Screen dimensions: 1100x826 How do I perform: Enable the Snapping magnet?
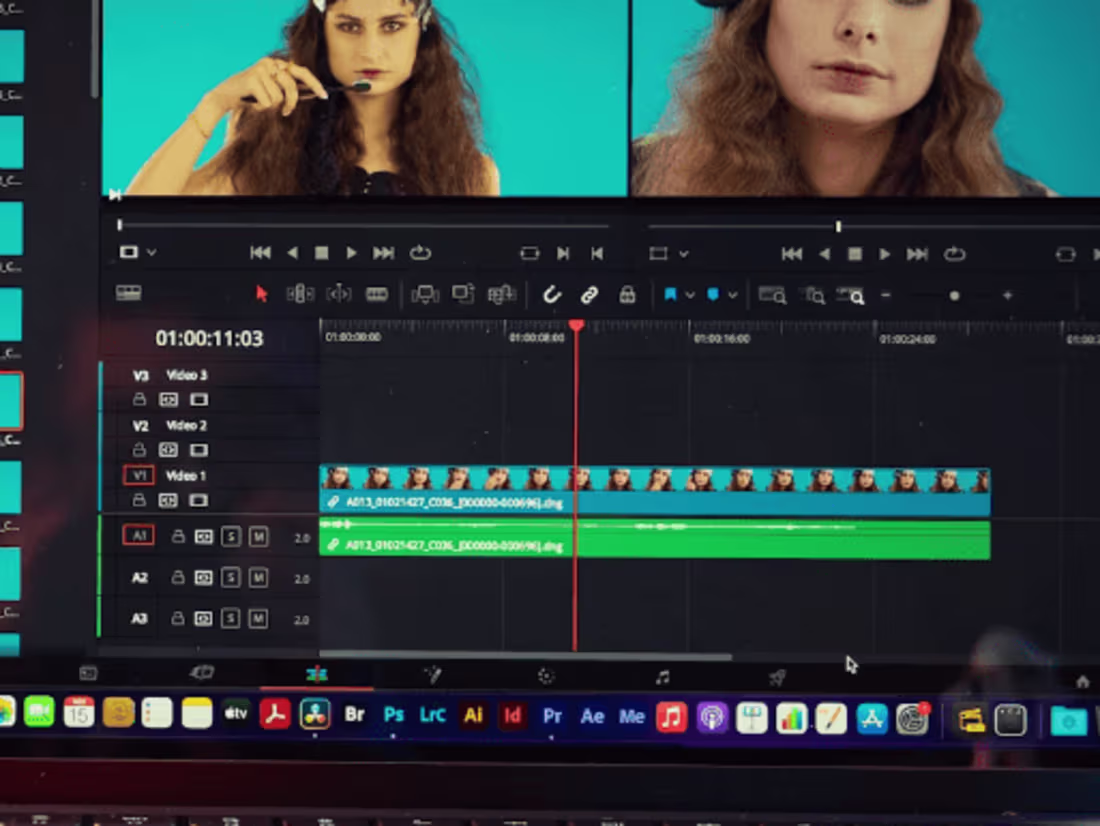coord(551,295)
